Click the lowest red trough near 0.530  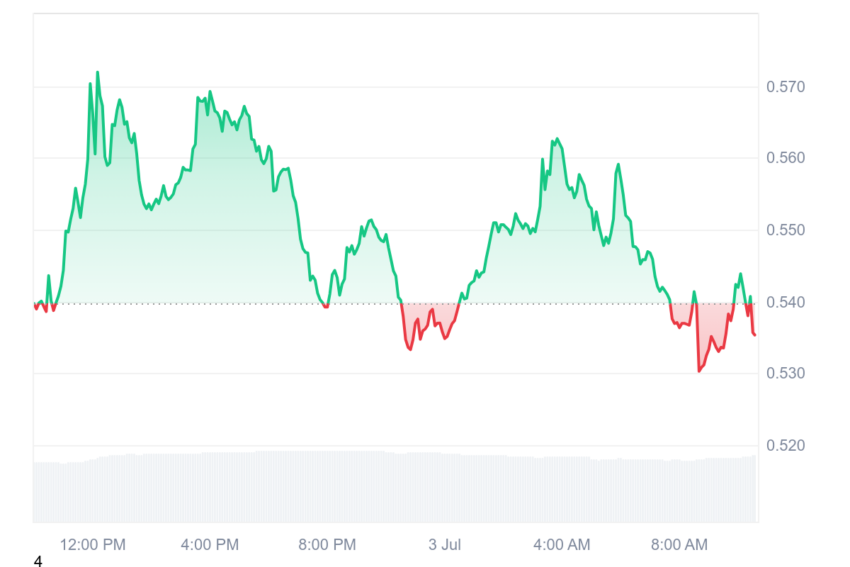(x=699, y=371)
